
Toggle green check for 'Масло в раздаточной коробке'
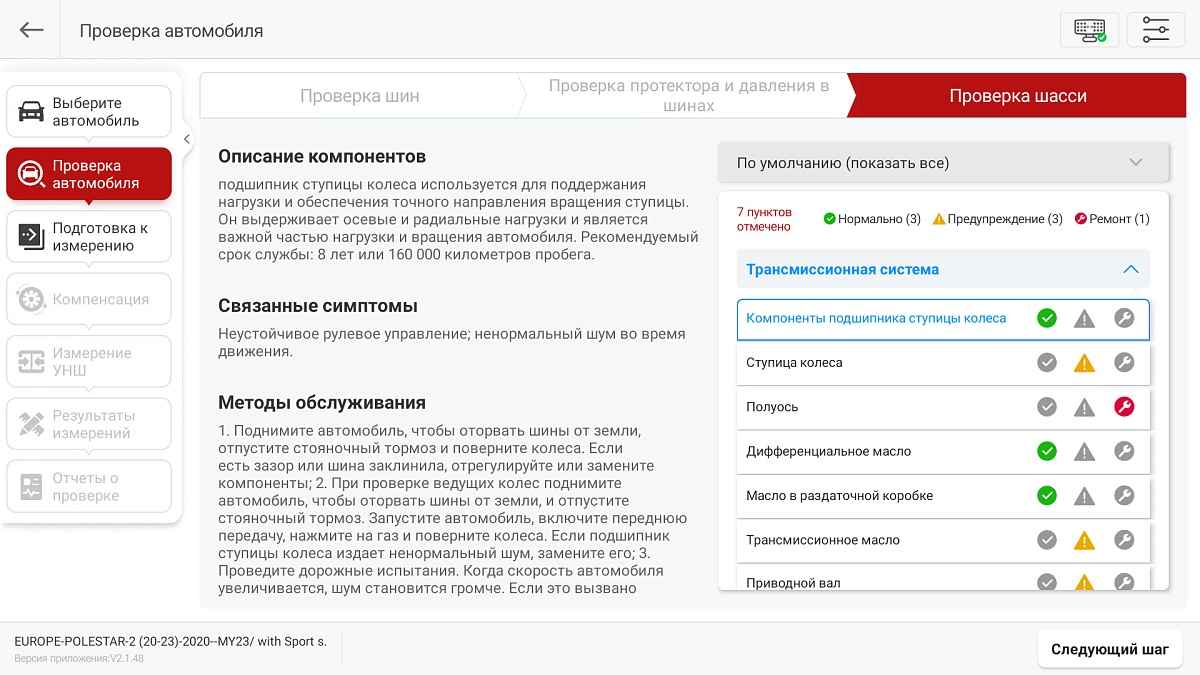pos(1047,495)
